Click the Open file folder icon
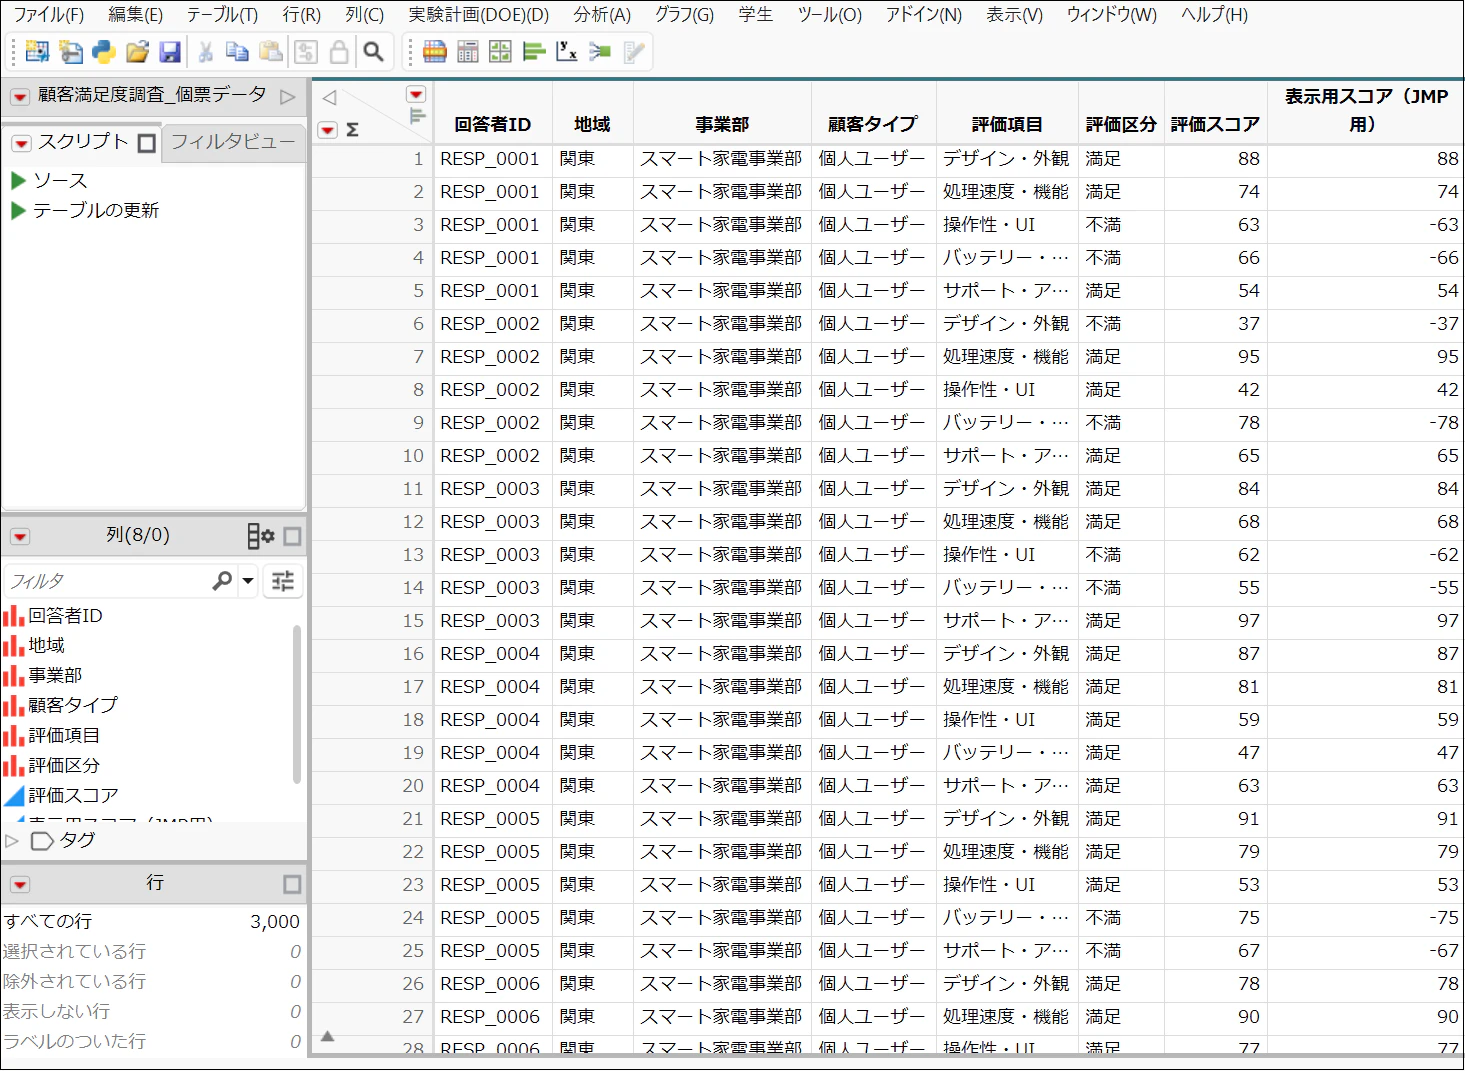 tap(137, 52)
